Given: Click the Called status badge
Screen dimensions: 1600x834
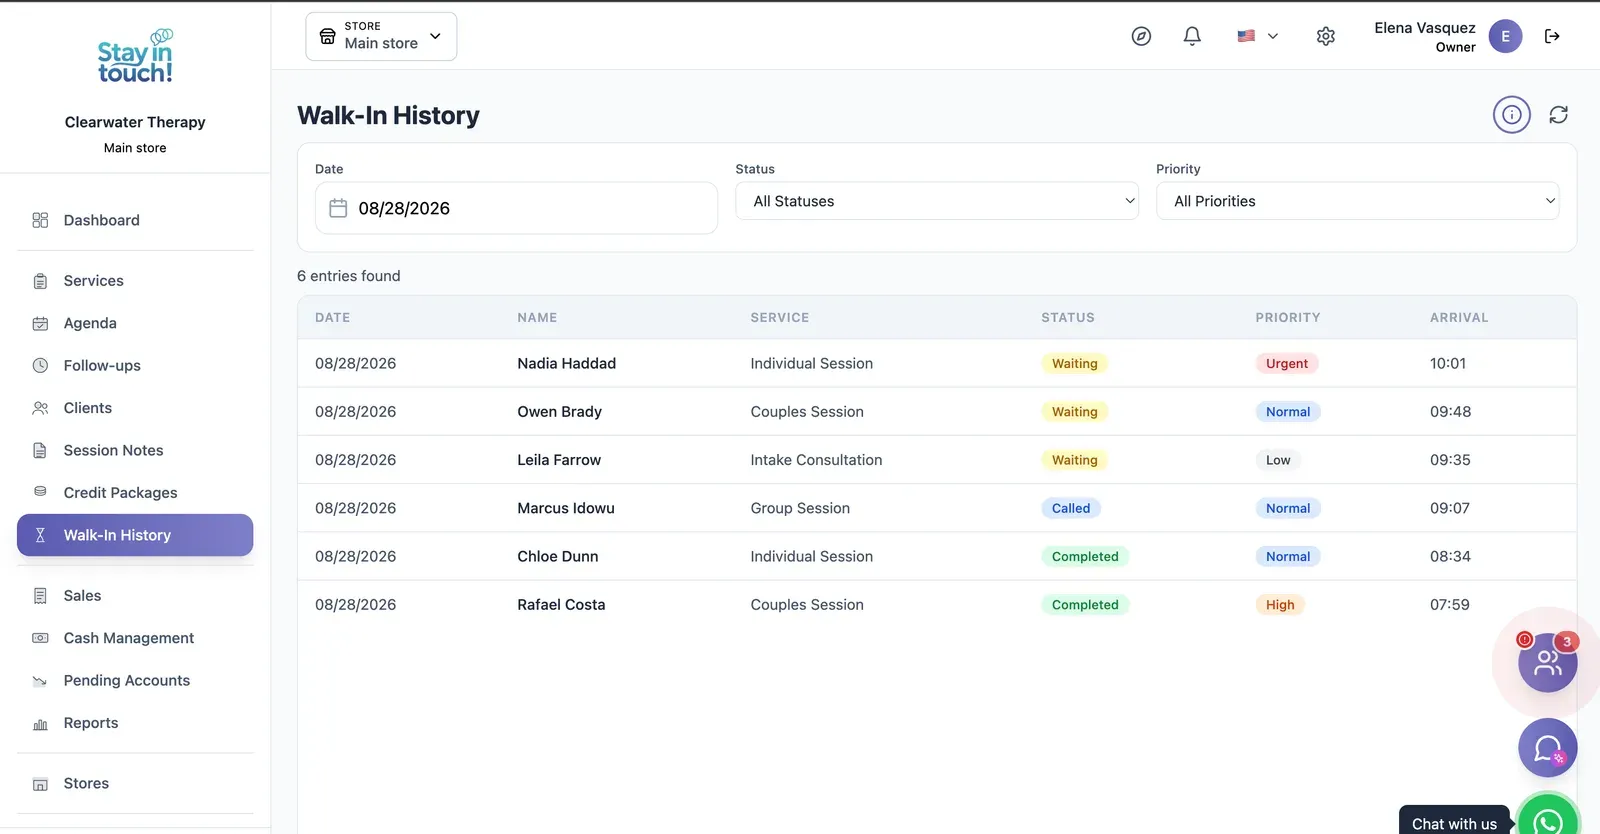Looking at the screenshot, I should [x=1071, y=508].
